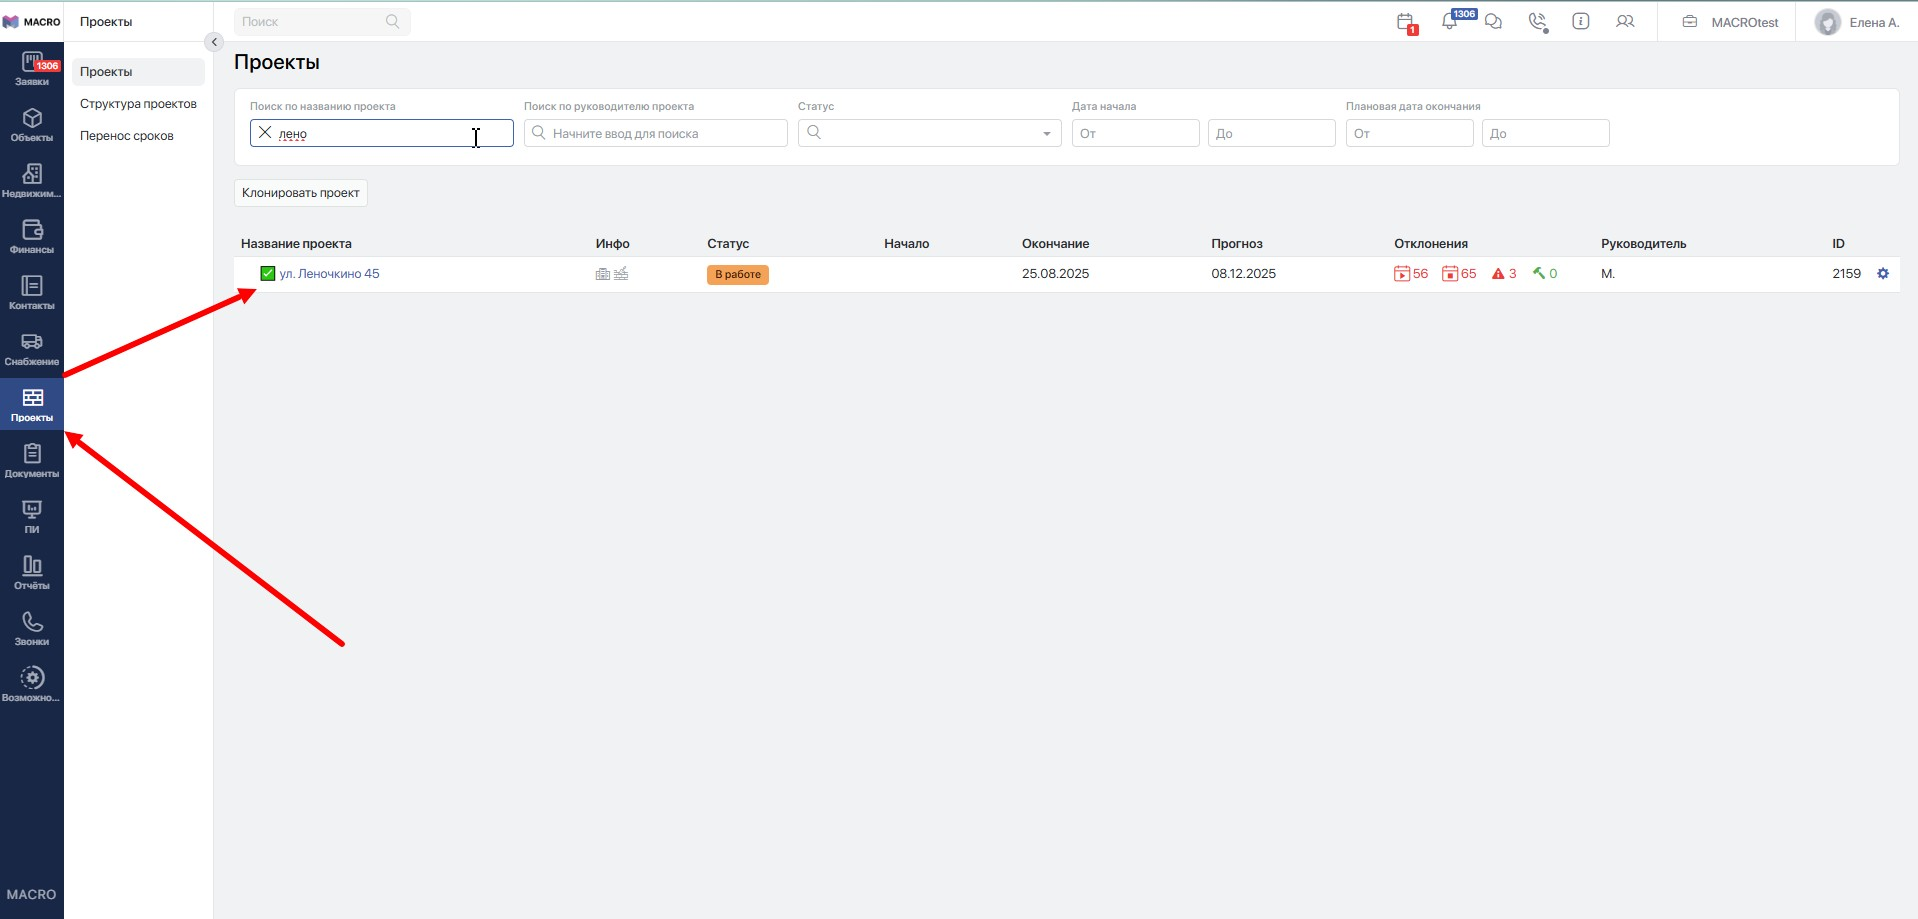Open Документы from the sidebar
The width and height of the screenshot is (1918, 919).
[x=32, y=461]
